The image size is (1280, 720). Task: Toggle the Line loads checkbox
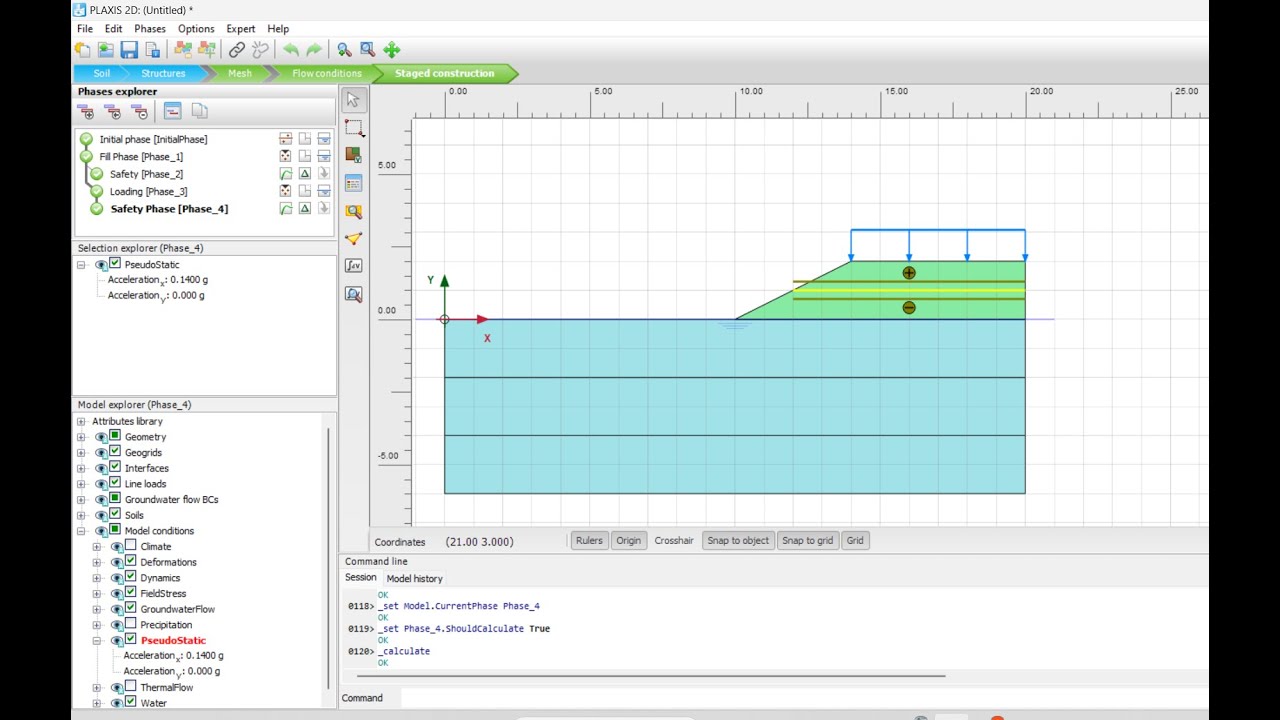[115, 483]
